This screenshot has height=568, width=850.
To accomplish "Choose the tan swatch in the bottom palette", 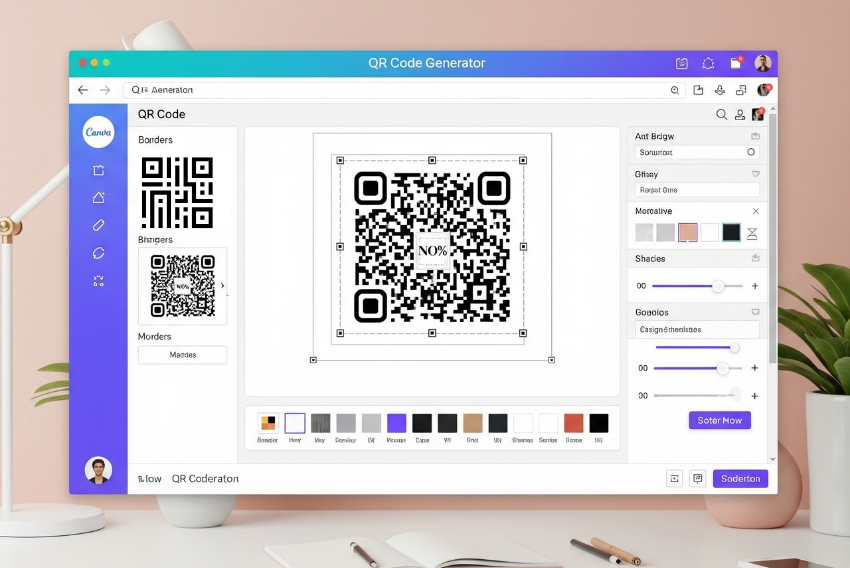I will pos(473,423).
